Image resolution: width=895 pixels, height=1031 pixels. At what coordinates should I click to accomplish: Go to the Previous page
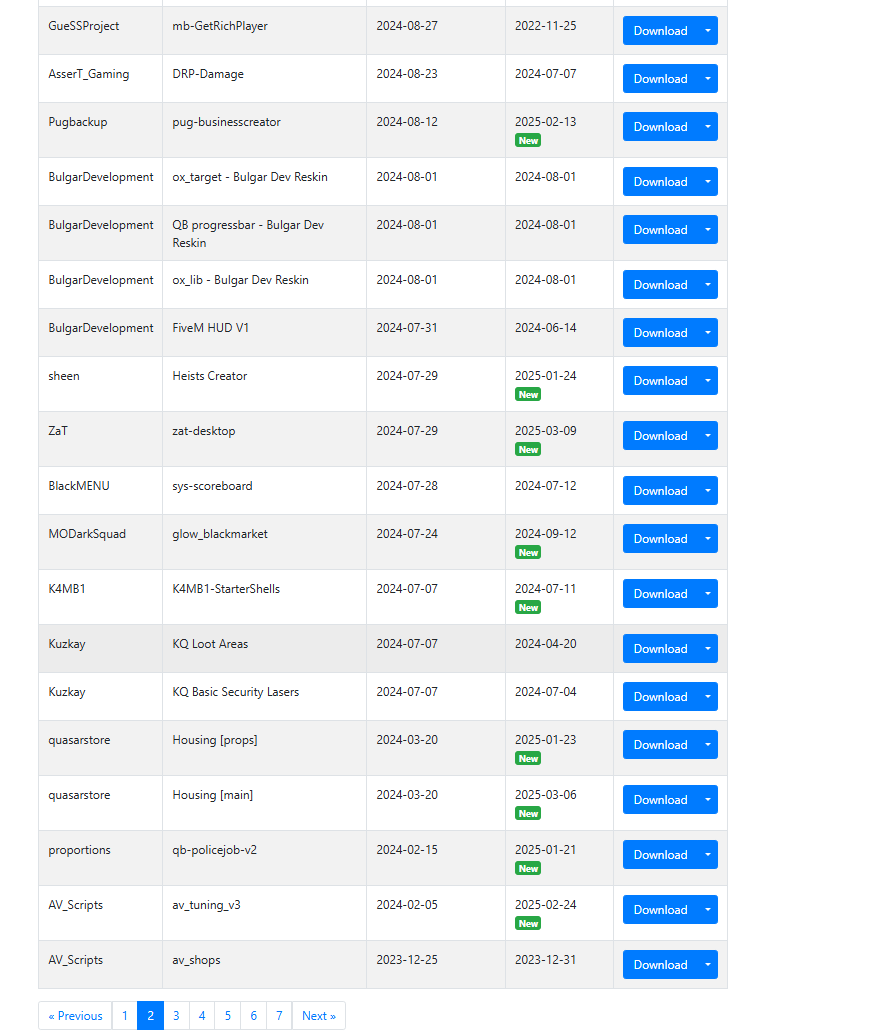[x=75, y=1016]
